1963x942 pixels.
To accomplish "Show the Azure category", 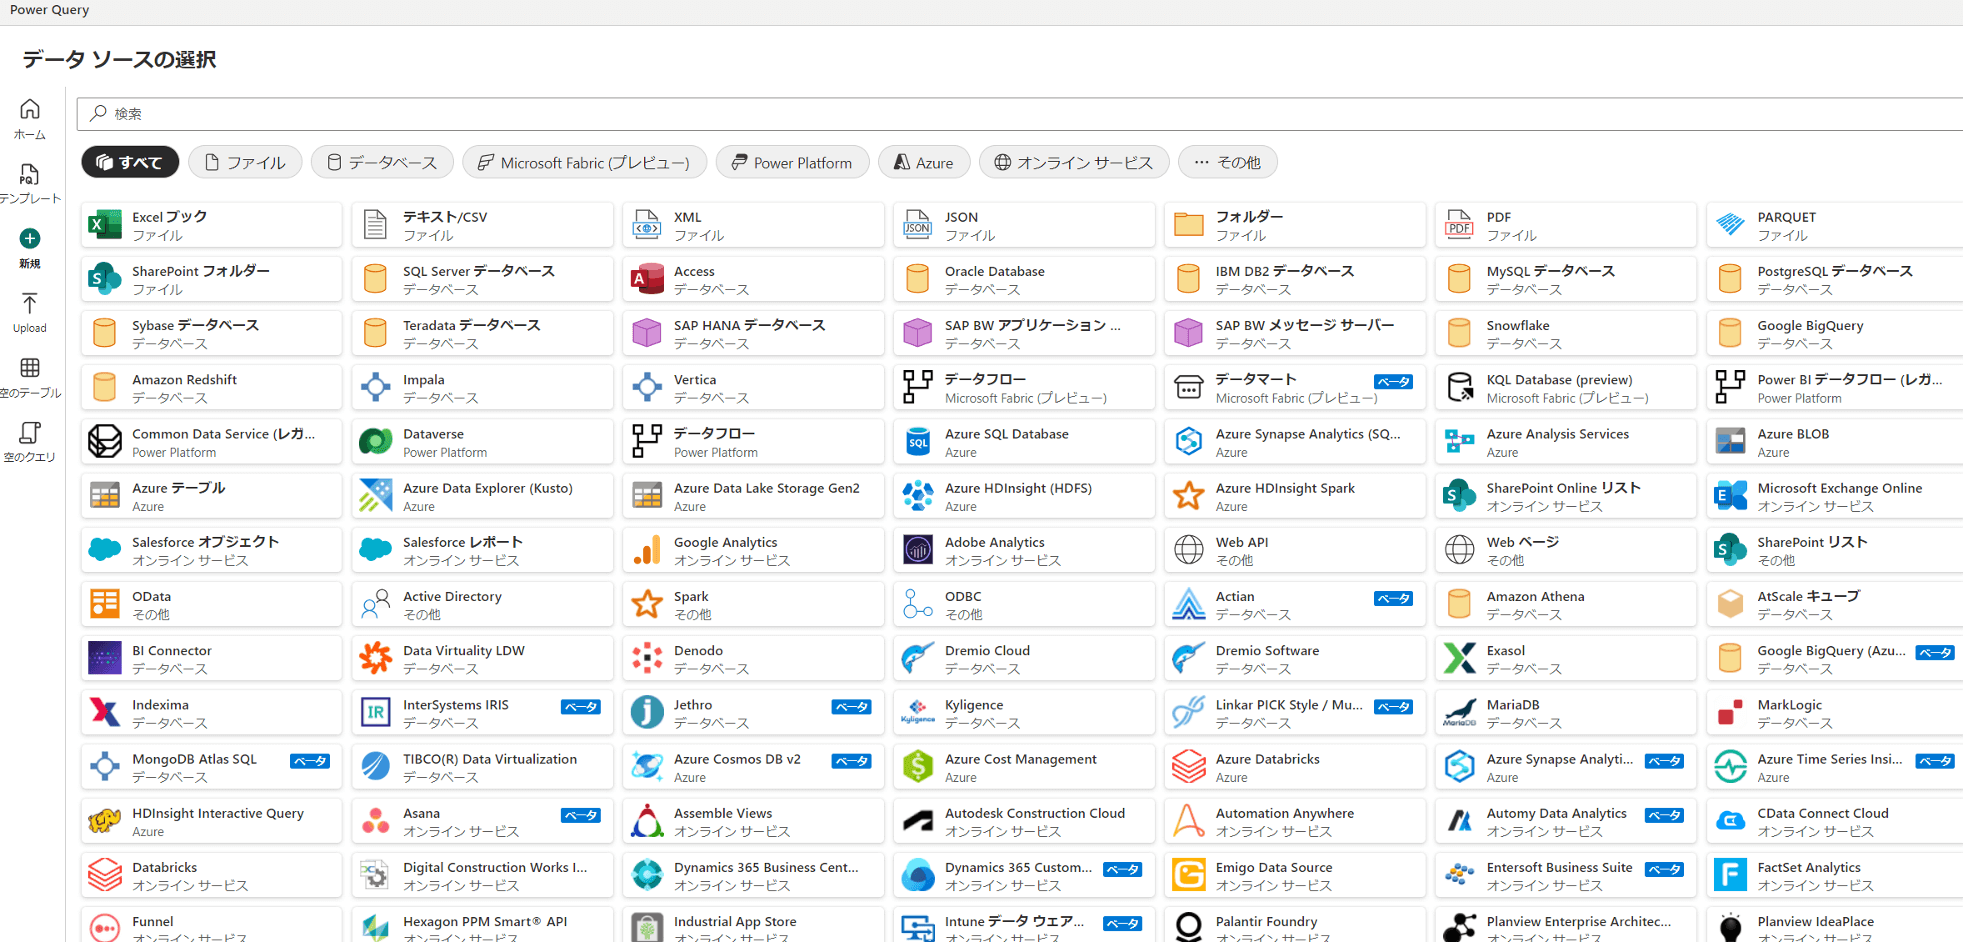I will (x=924, y=162).
